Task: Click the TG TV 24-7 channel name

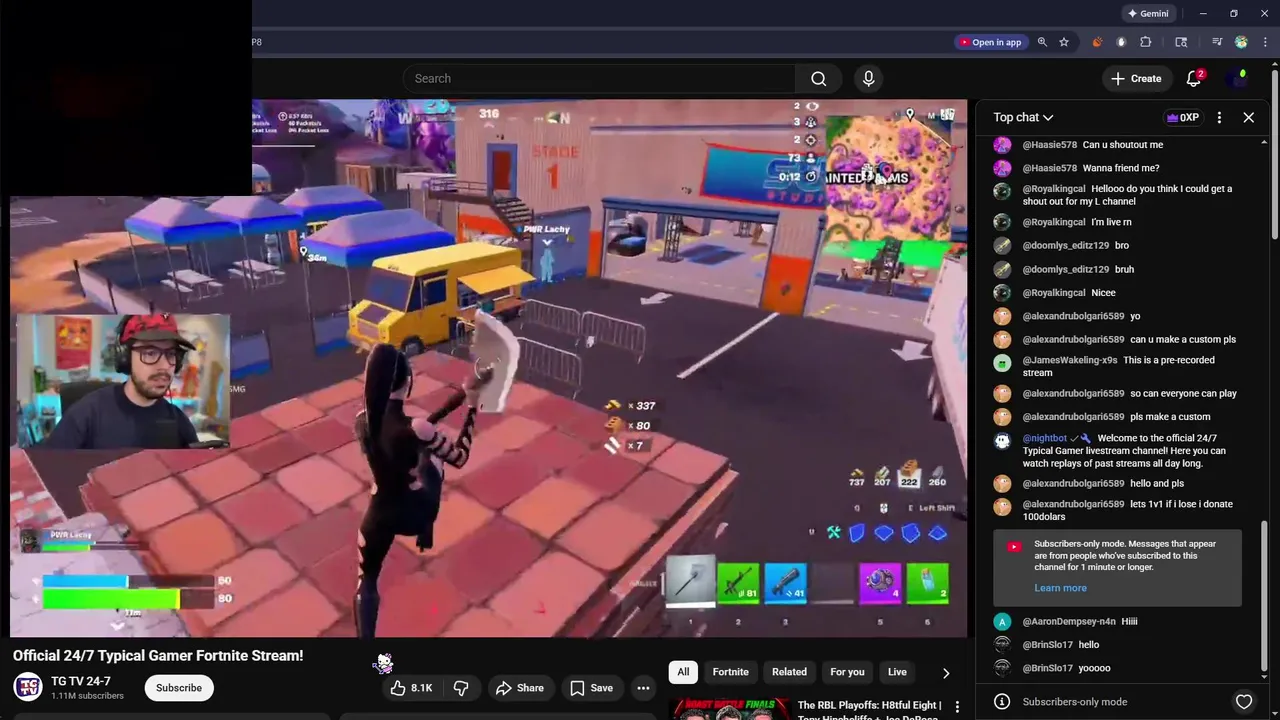Action: 81,681
